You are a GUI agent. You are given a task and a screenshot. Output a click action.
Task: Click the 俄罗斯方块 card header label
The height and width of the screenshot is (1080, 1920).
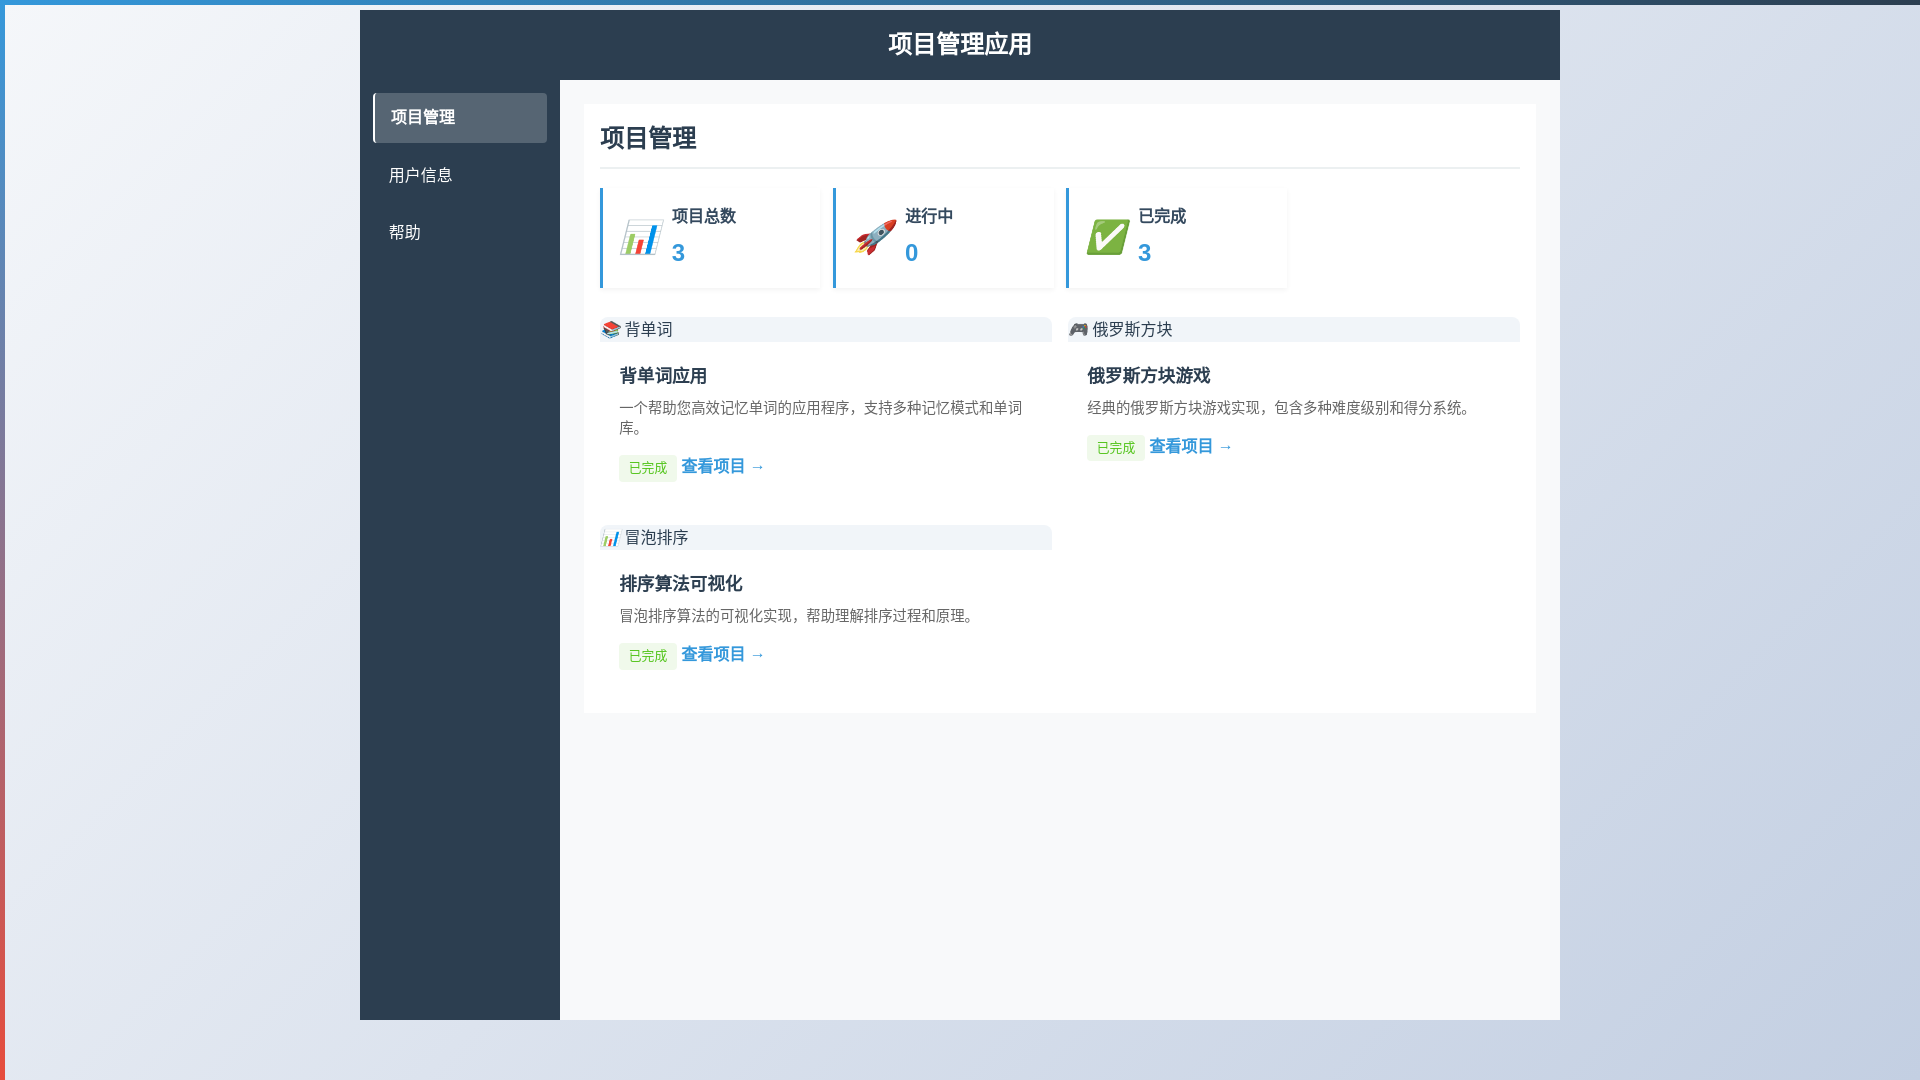point(1132,330)
